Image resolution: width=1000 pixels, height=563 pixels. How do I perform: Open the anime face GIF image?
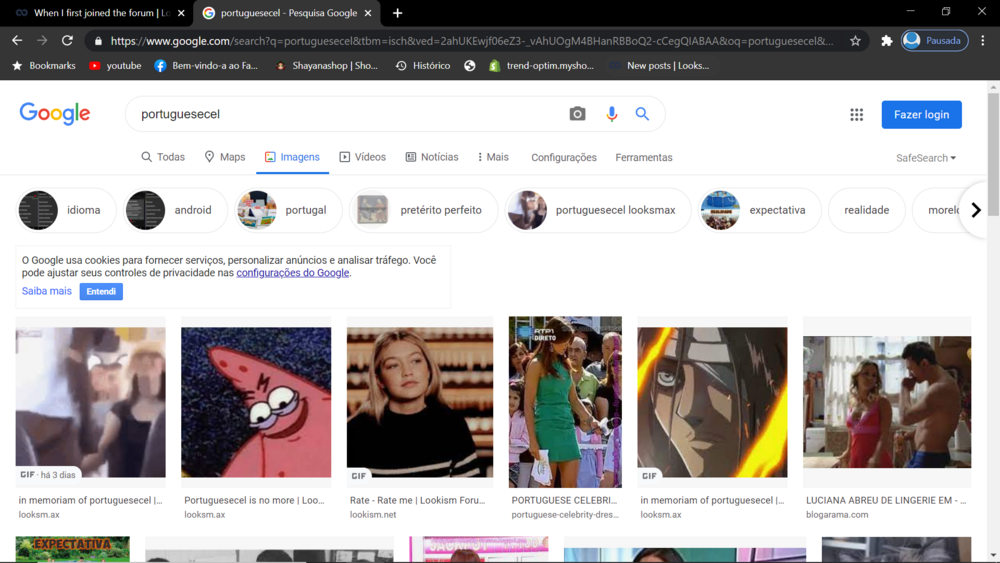(712, 402)
